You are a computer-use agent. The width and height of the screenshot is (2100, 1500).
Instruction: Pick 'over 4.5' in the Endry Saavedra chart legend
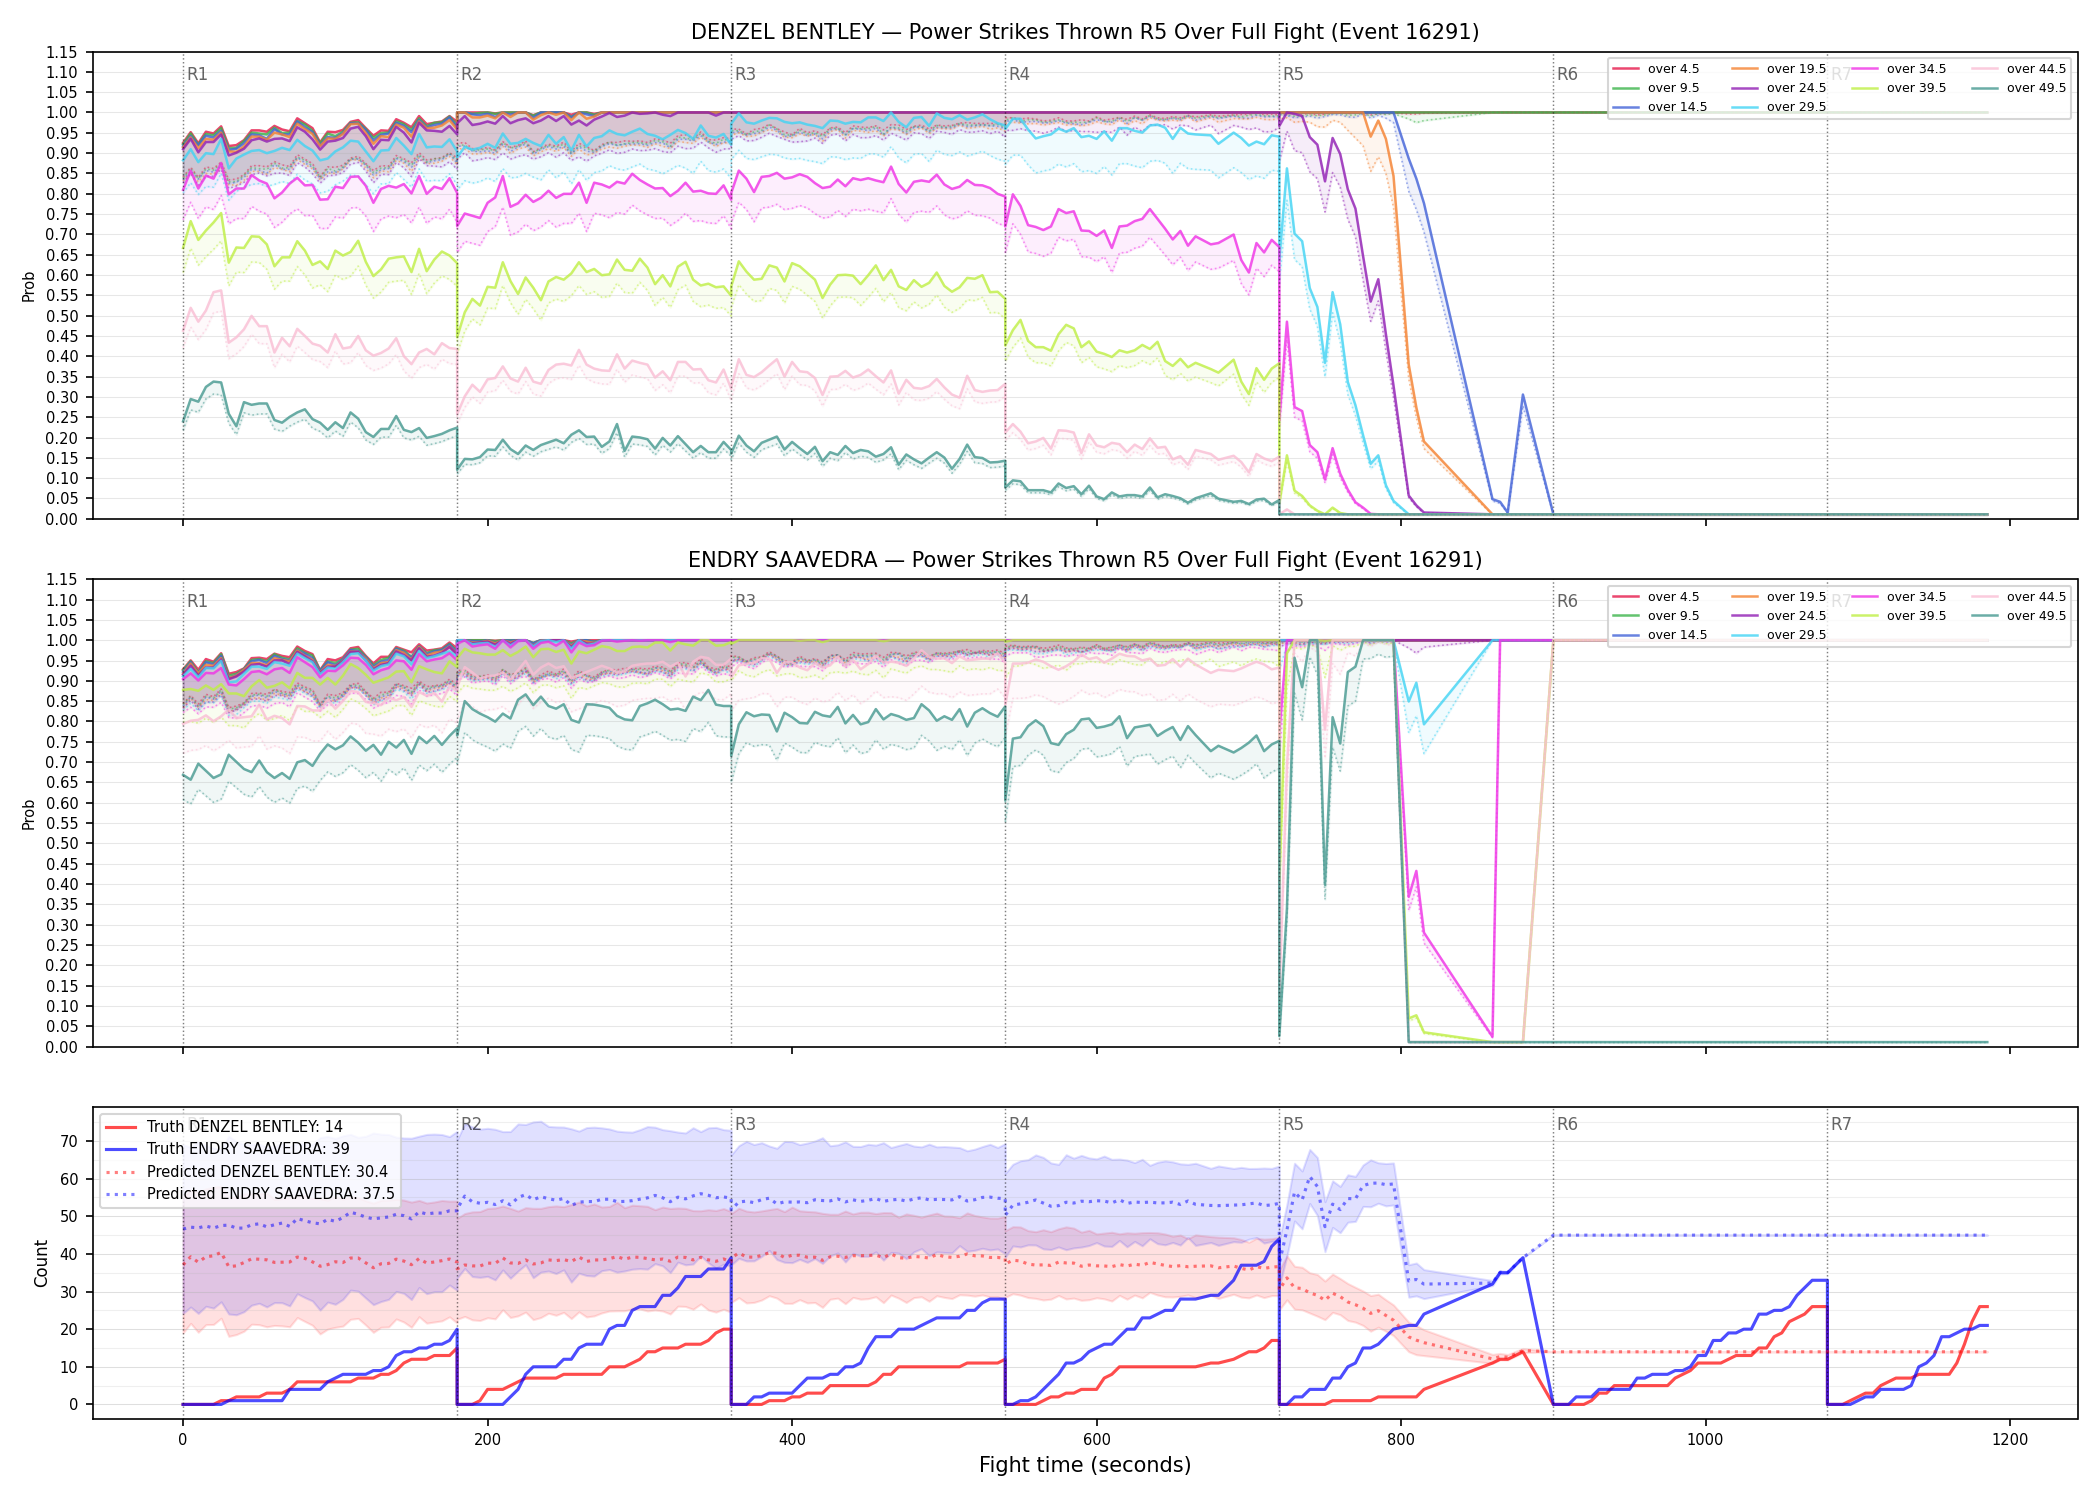click(x=1656, y=597)
